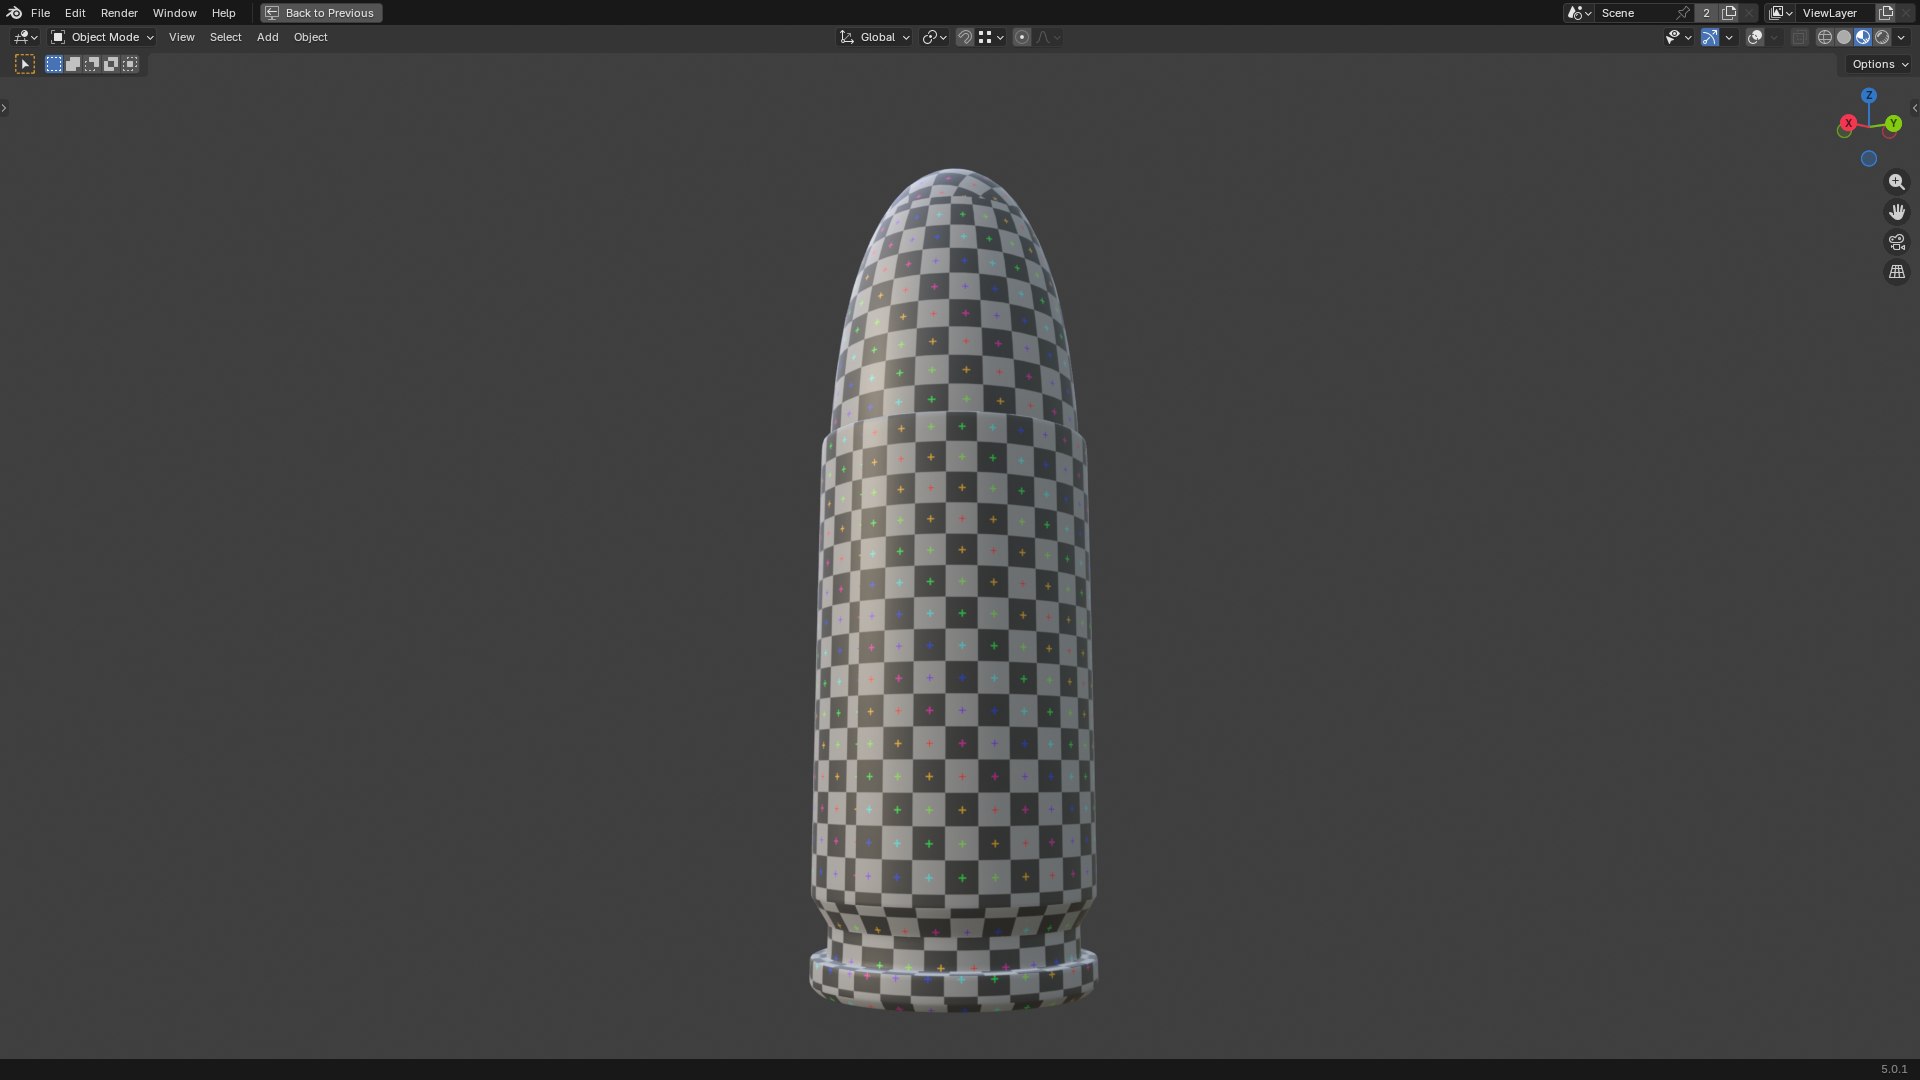The height and width of the screenshot is (1080, 1920).
Task: Click the Y axis on the navigation gizmo
Action: [1893, 123]
